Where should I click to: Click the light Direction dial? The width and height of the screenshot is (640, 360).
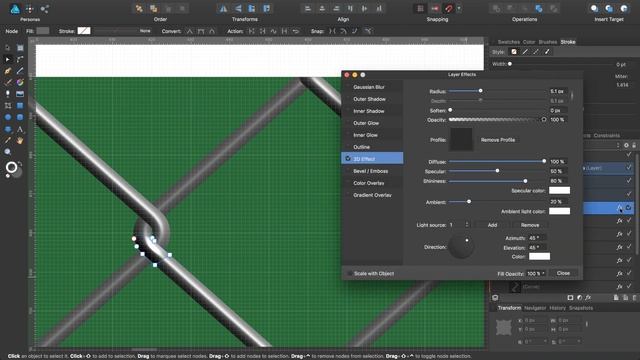click(x=461, y=247)
